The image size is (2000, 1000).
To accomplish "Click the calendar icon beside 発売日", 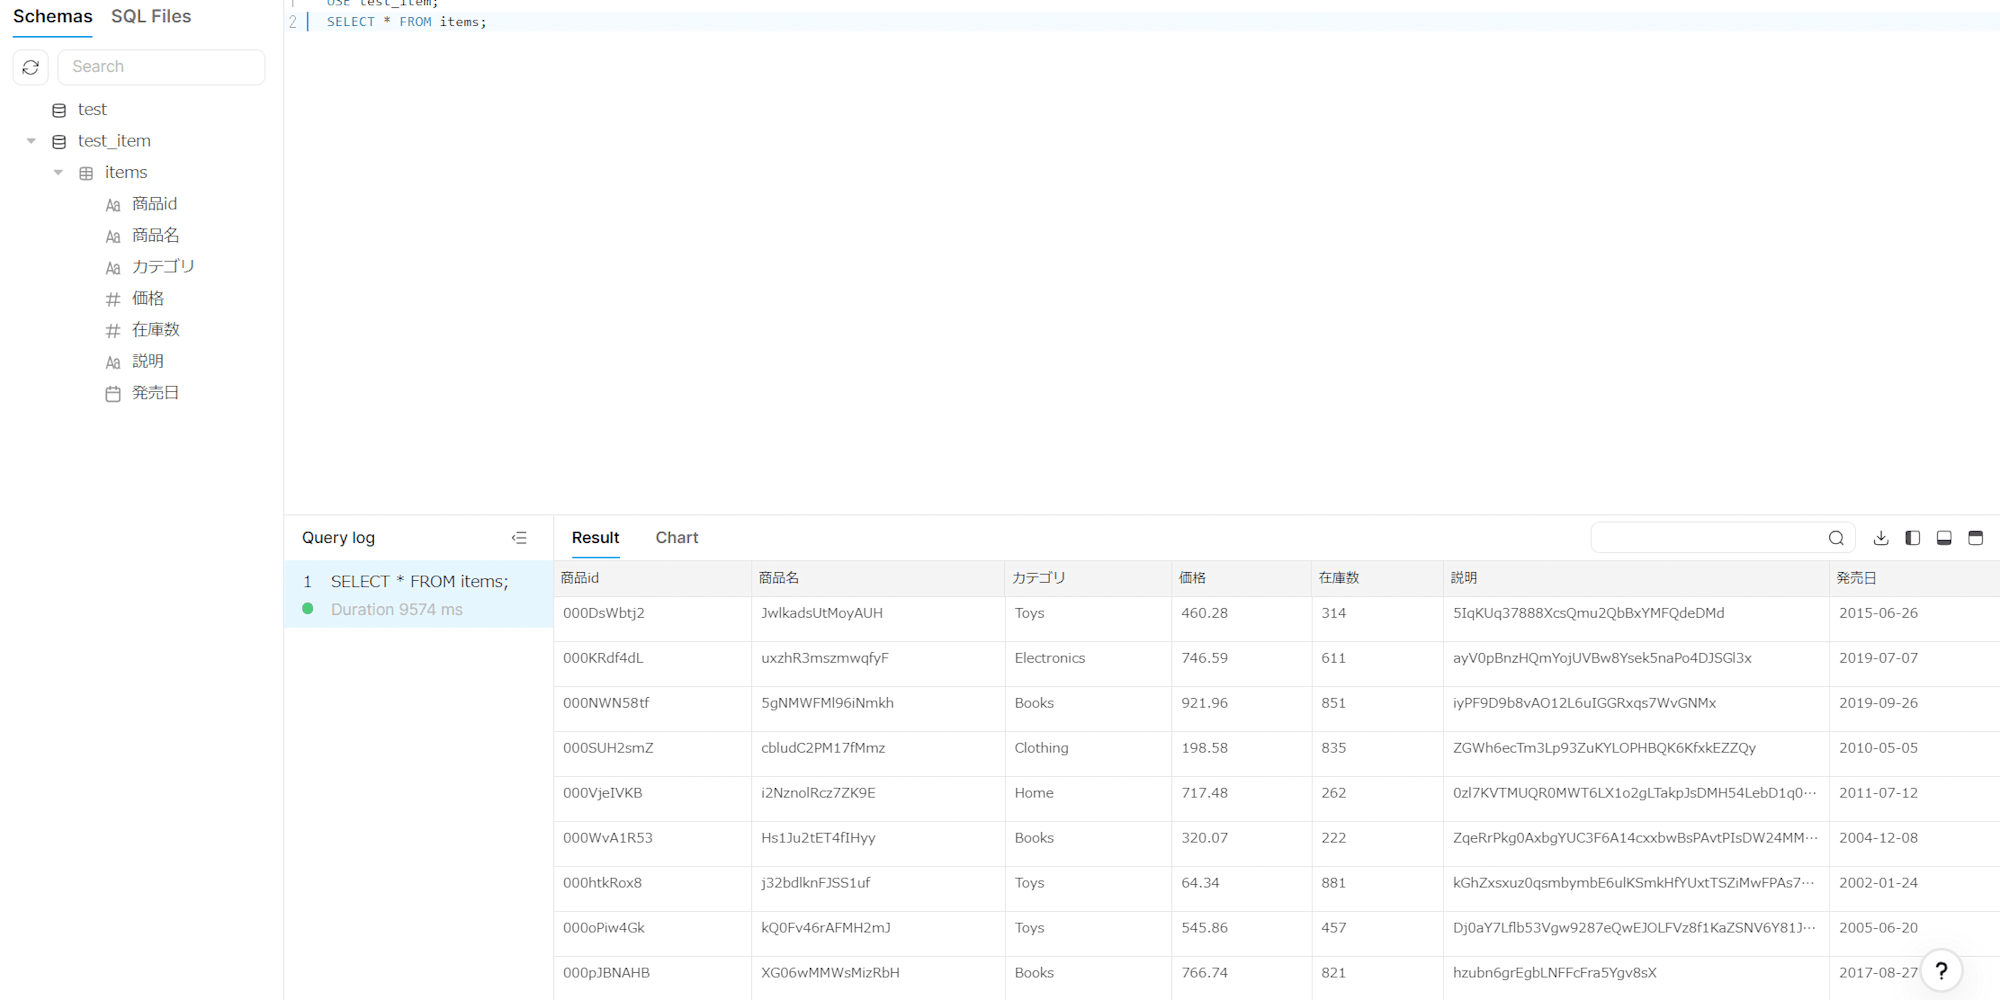I will [113, 394].
